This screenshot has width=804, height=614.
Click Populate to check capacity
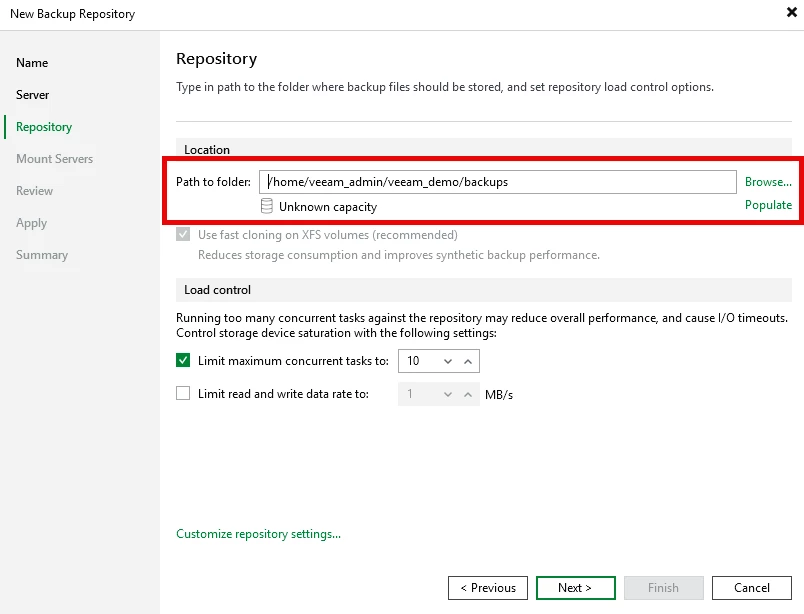click(768, 205)
